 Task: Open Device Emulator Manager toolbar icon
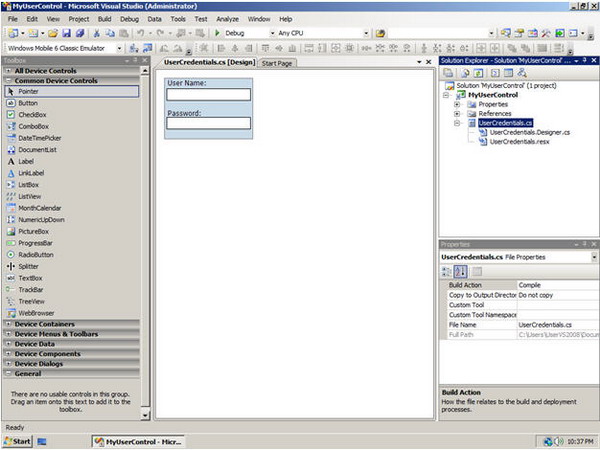click(147, 48)
